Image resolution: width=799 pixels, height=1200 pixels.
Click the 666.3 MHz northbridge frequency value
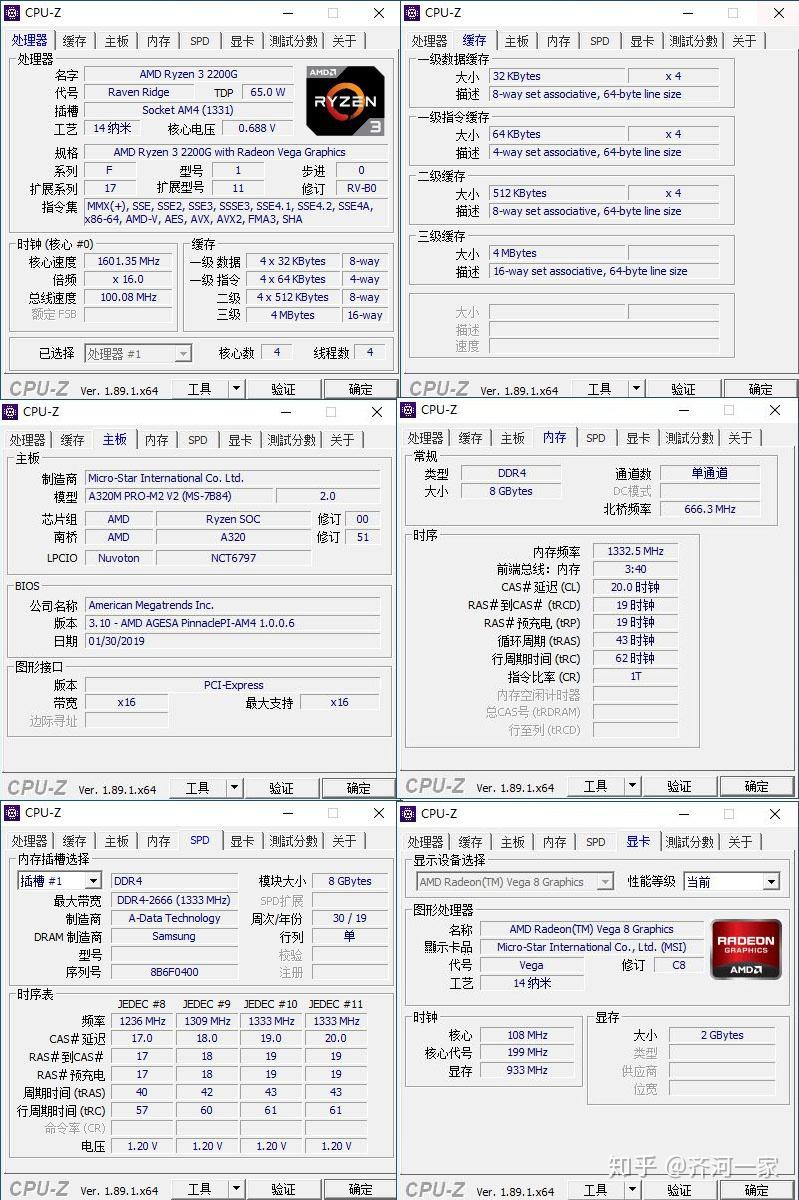(709, 509)
